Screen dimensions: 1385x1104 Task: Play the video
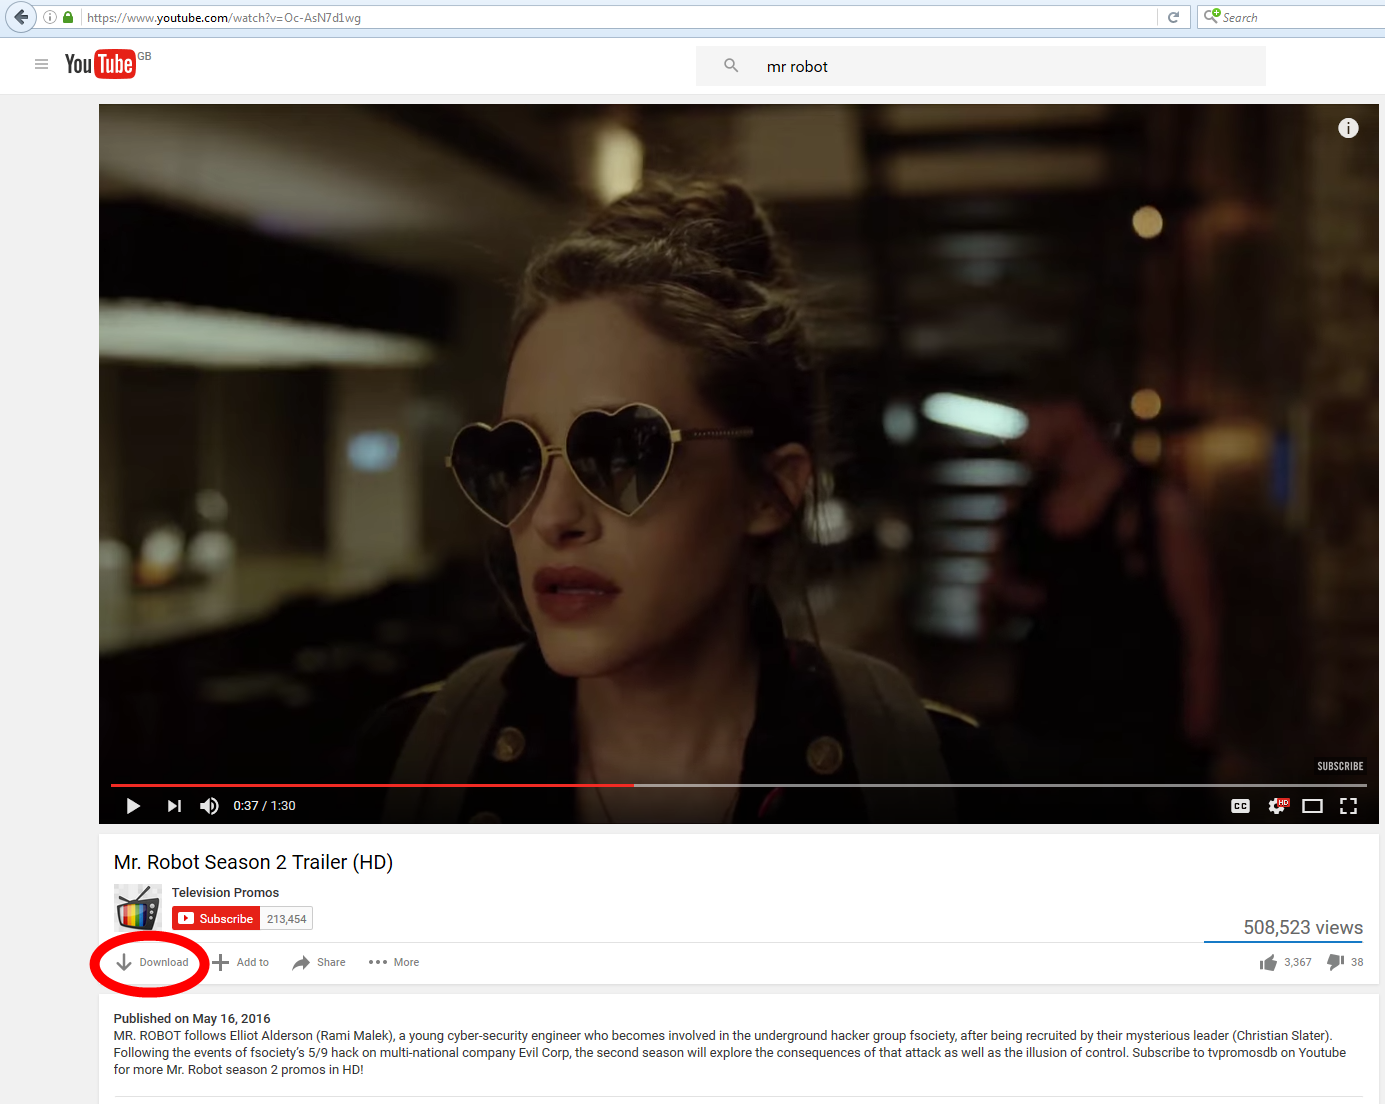click(x=132, y=805)
